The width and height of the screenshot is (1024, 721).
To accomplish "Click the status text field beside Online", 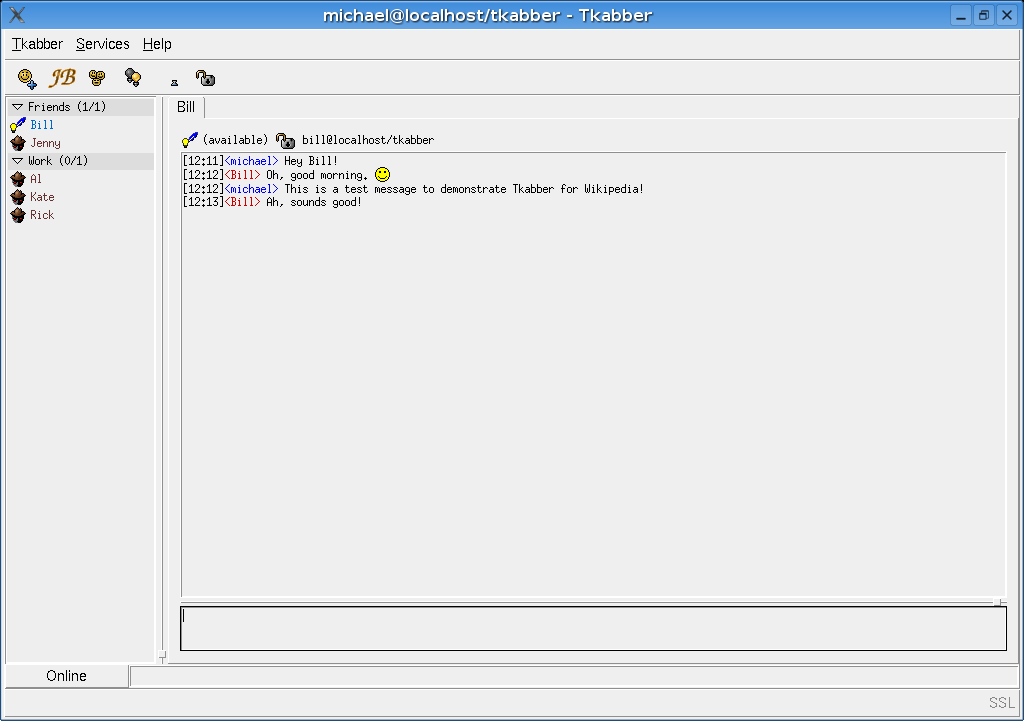I will tap(574, 677).
